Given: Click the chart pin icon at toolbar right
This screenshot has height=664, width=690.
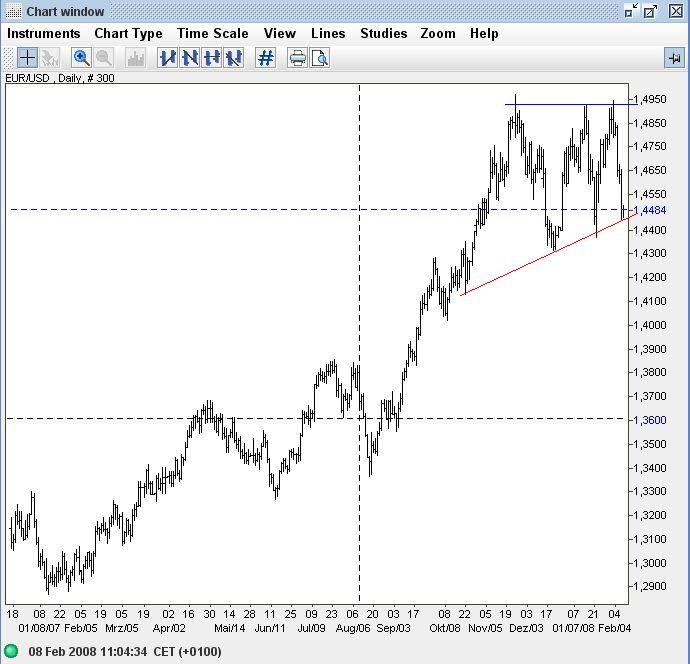Looking at the screenshot, I should click(x=674, y=58).
